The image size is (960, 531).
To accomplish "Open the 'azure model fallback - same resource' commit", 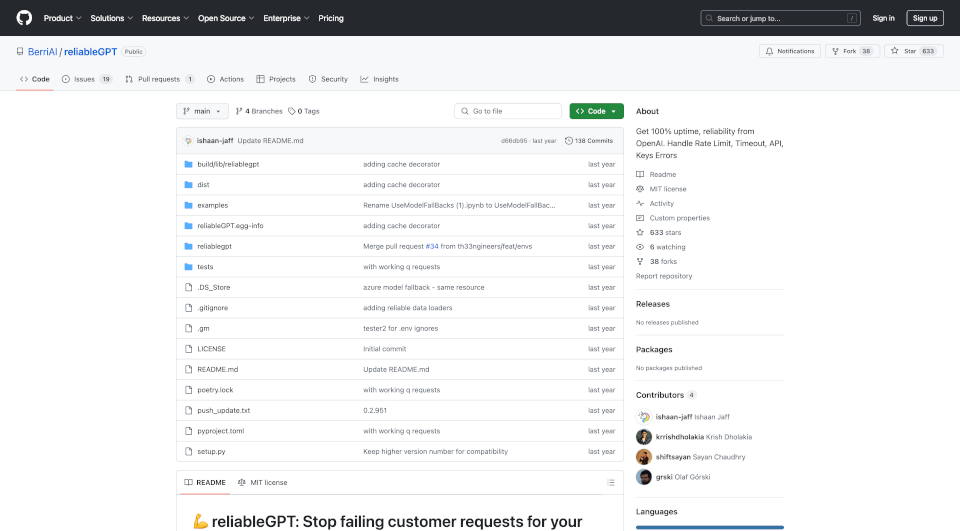I will click(x=424, y=287).
